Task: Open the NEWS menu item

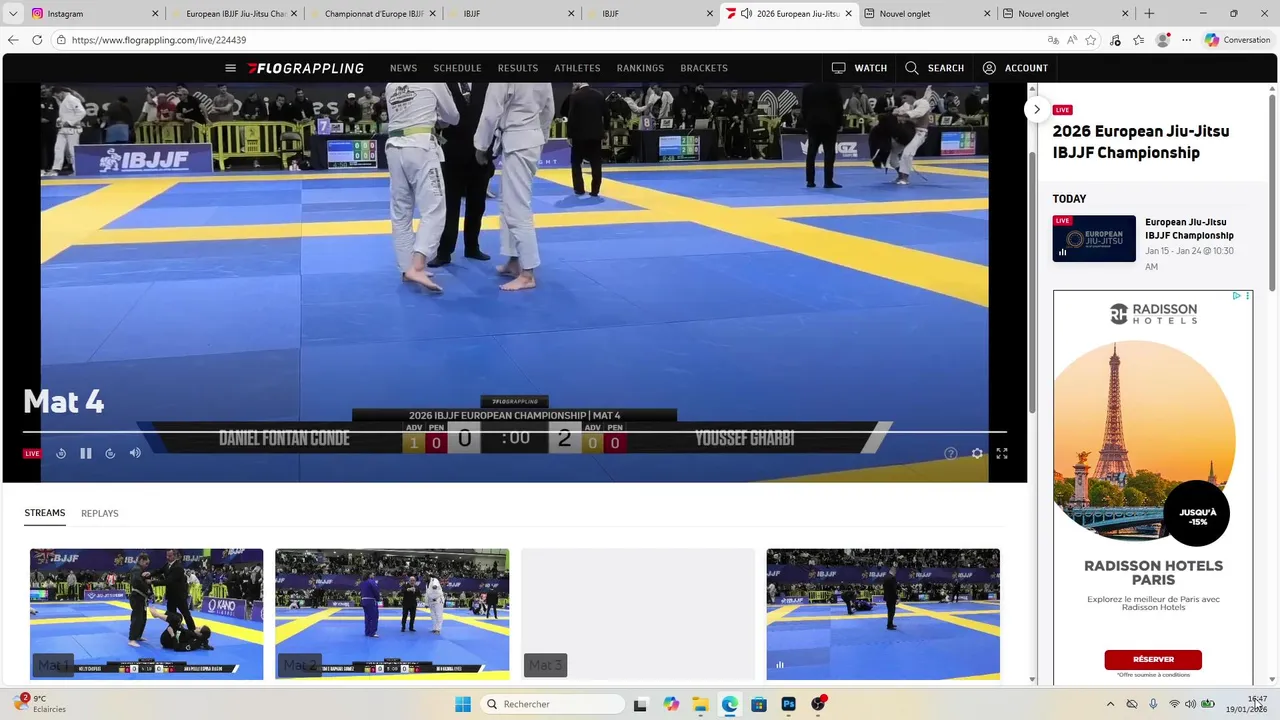Action: (403, 68)
